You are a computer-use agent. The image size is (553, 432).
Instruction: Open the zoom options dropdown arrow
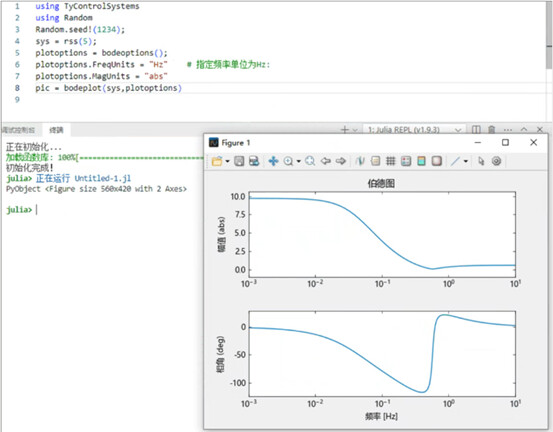[298, 162]
